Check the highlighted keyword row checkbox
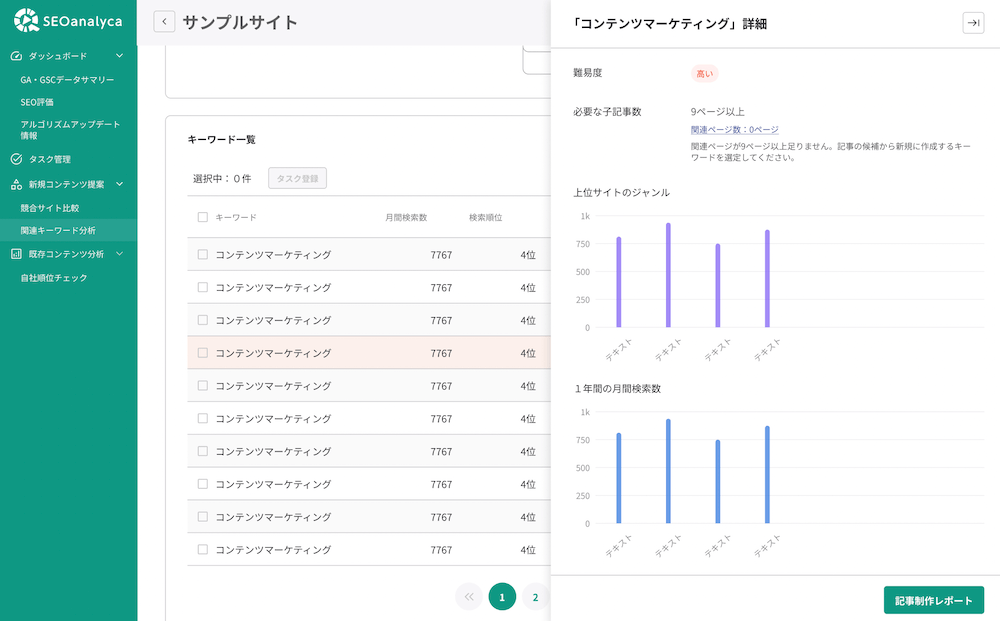 coord(203,353)
